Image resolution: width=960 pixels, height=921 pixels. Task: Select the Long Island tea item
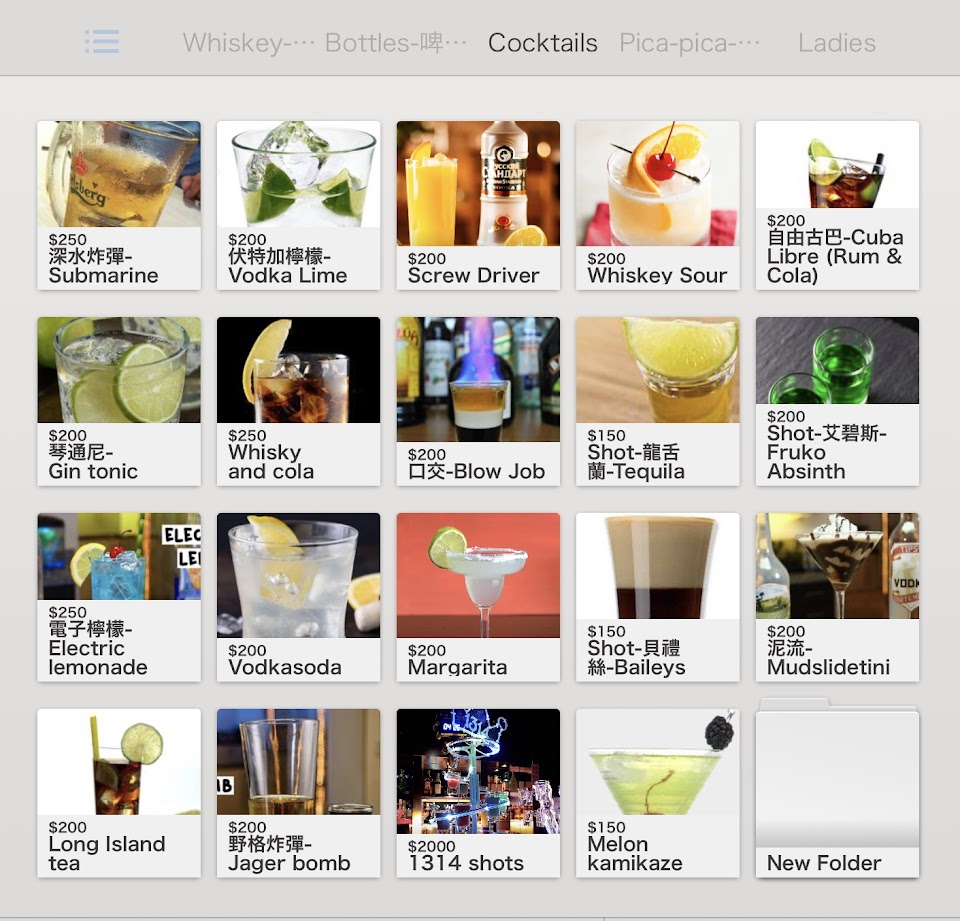click(x=119, y=793)
